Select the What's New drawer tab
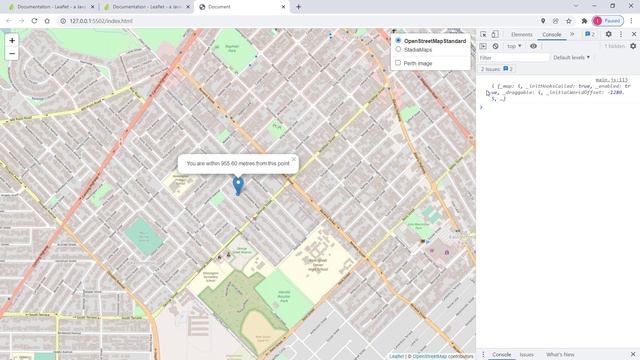The height and width of the screenshot is (360, 640). 560,354
